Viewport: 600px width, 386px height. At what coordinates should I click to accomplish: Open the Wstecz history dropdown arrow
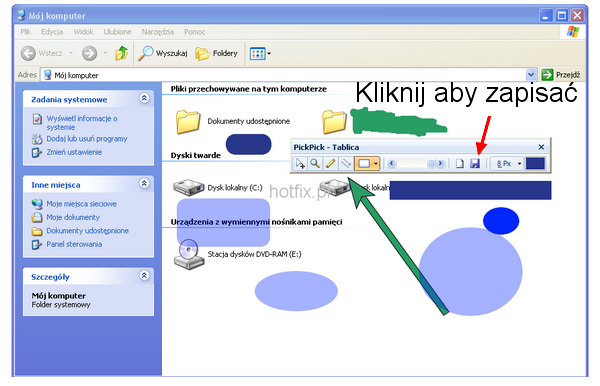tap(71, 53)
